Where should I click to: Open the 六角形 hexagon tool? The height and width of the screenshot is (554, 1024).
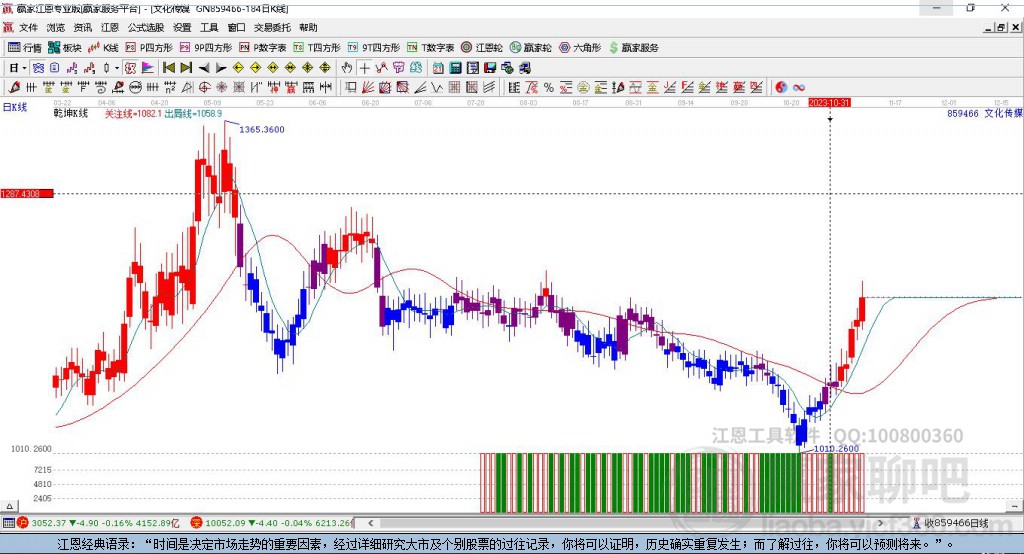(x=579, y=47)
